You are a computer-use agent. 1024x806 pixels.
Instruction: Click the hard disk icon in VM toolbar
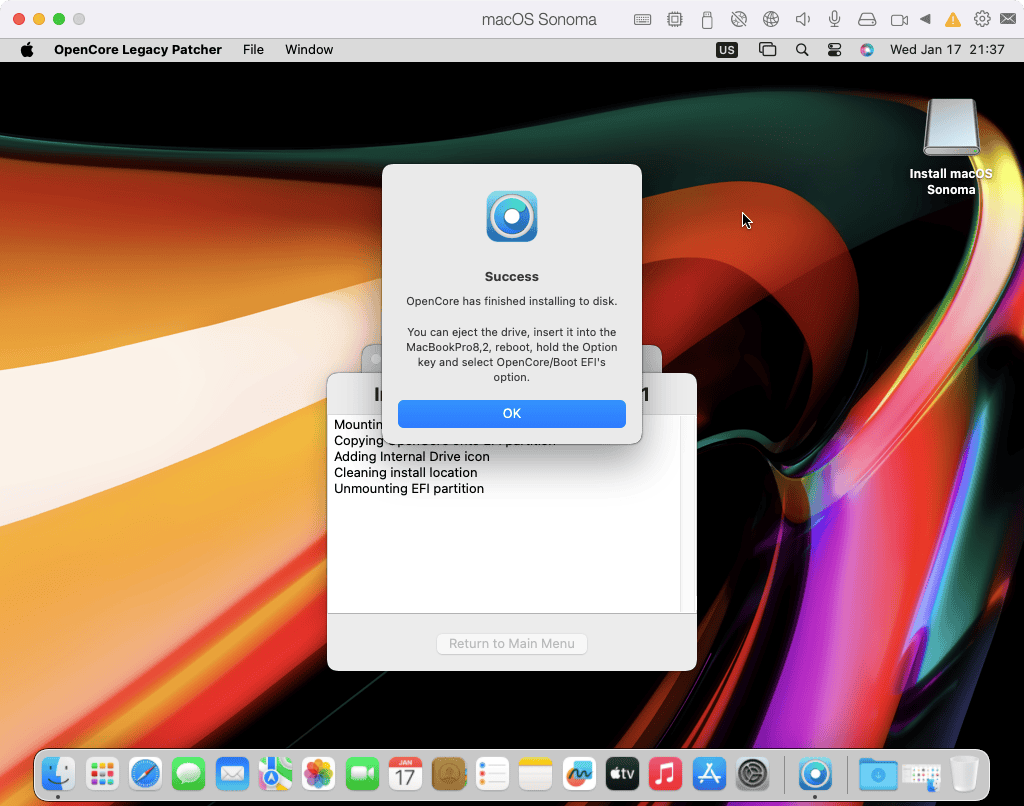pyautogui.click(x=867, y=19)
